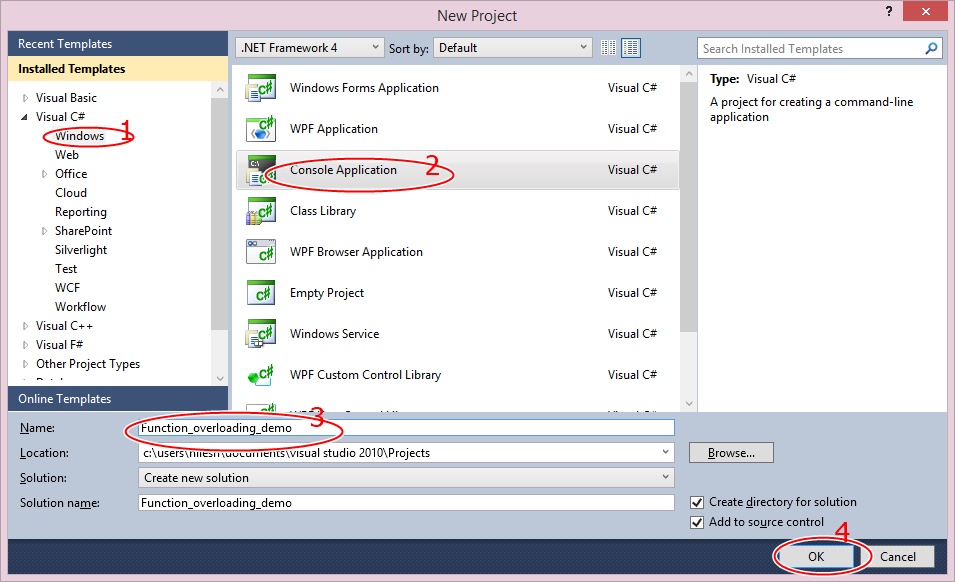Select the WPF Application template icon
Image resolution: width=955 pixels, height=582 pixels.
coord(261,129)
